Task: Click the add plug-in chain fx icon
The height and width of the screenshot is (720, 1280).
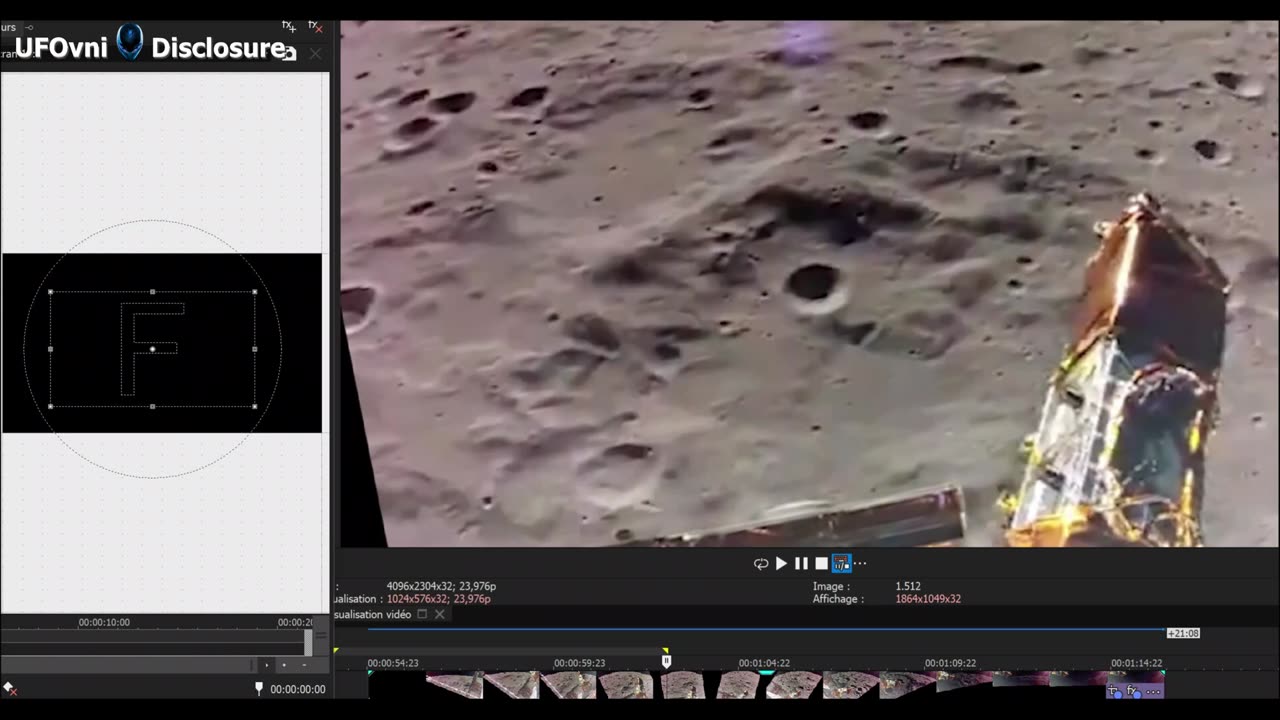Action: [289, 25]
